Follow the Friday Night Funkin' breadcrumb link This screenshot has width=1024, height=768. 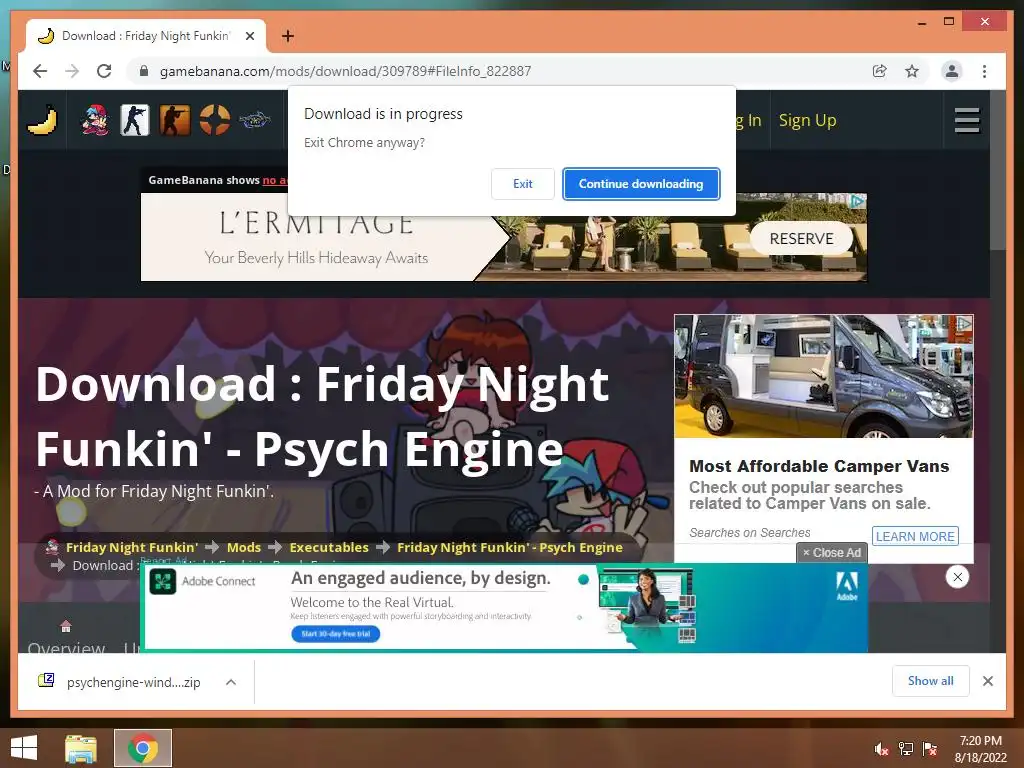[131, 547]
